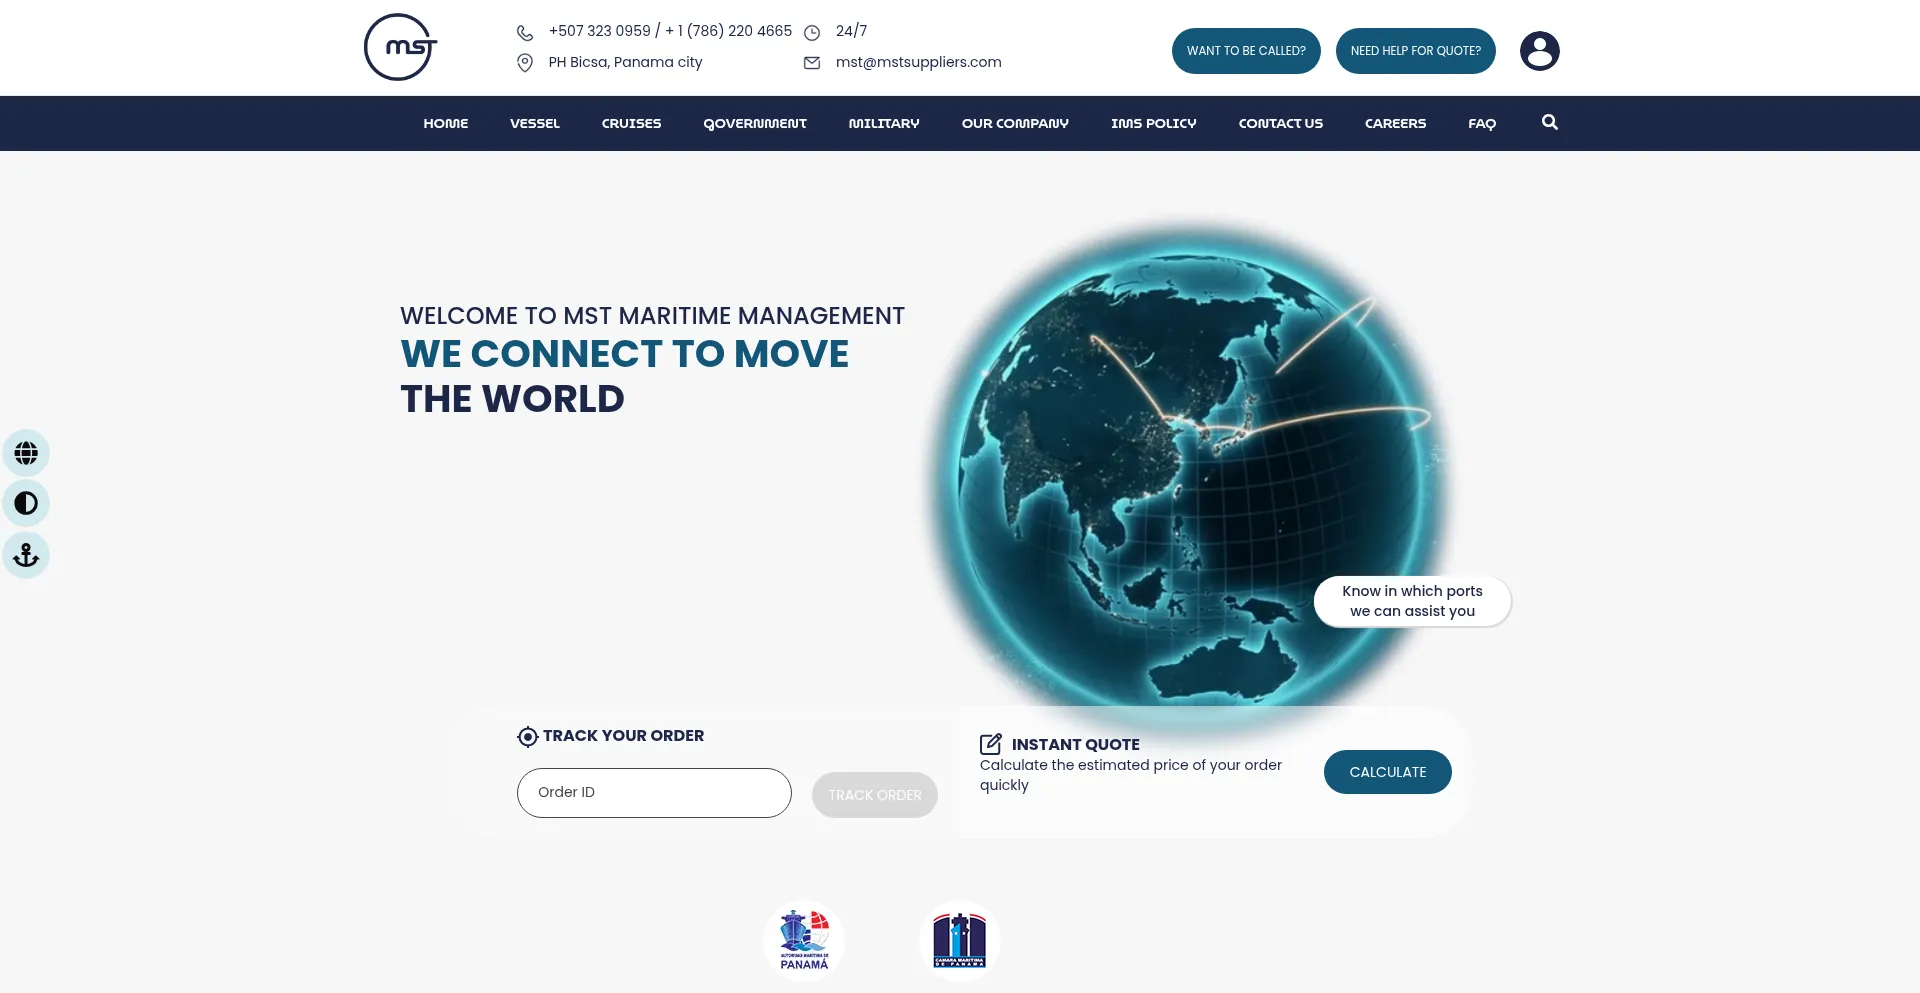Click the Track Your Order target icon
Image resolution: width=1920 pixels, height=993 pixels.
pyautogui.click(x=528, y=737)
